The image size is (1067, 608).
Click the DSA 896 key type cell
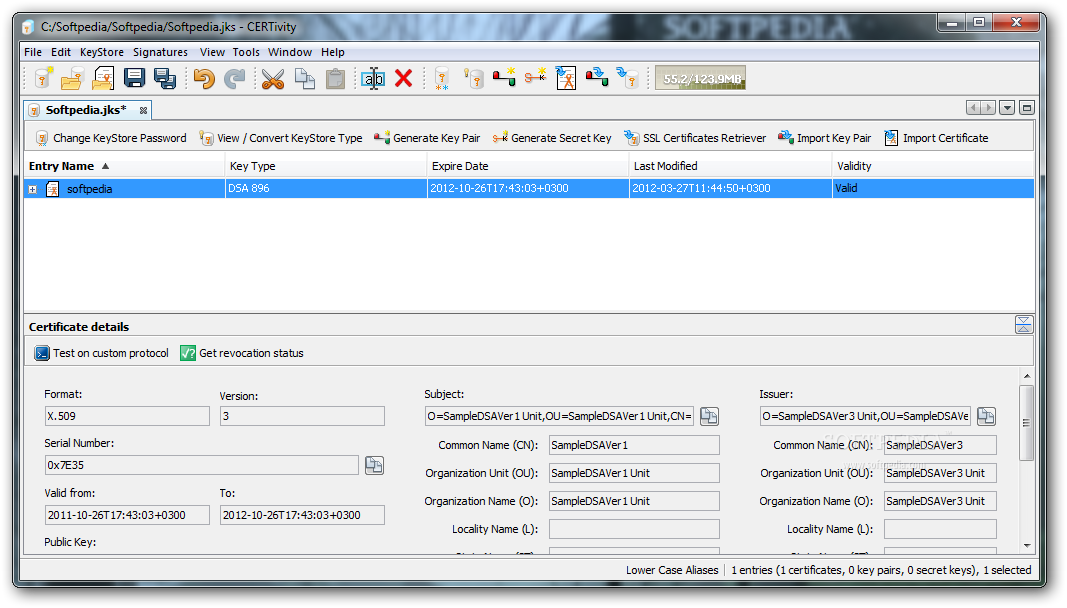(326, 189)
